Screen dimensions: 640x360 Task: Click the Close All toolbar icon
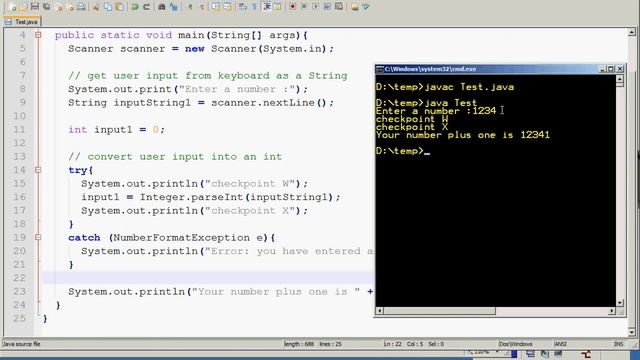[70, 7]
